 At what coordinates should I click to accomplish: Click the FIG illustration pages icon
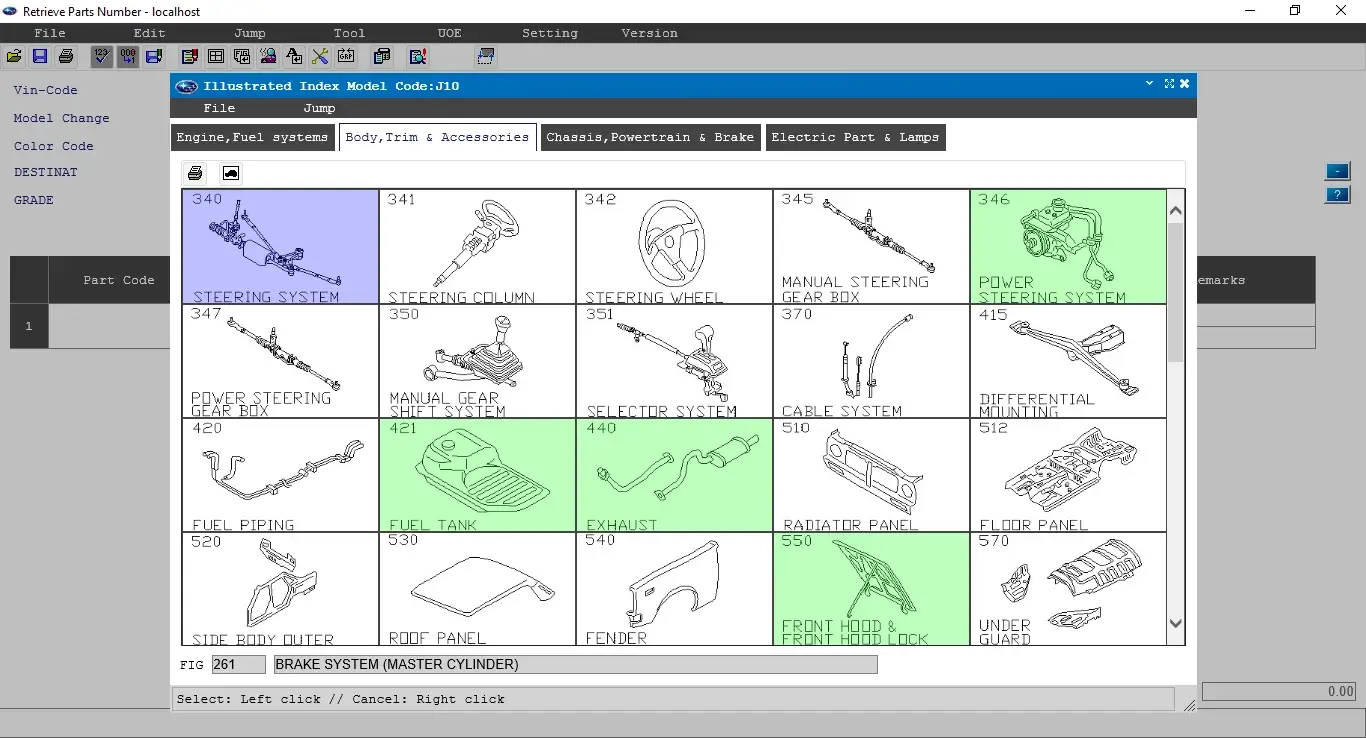click(x=242, y=56)
